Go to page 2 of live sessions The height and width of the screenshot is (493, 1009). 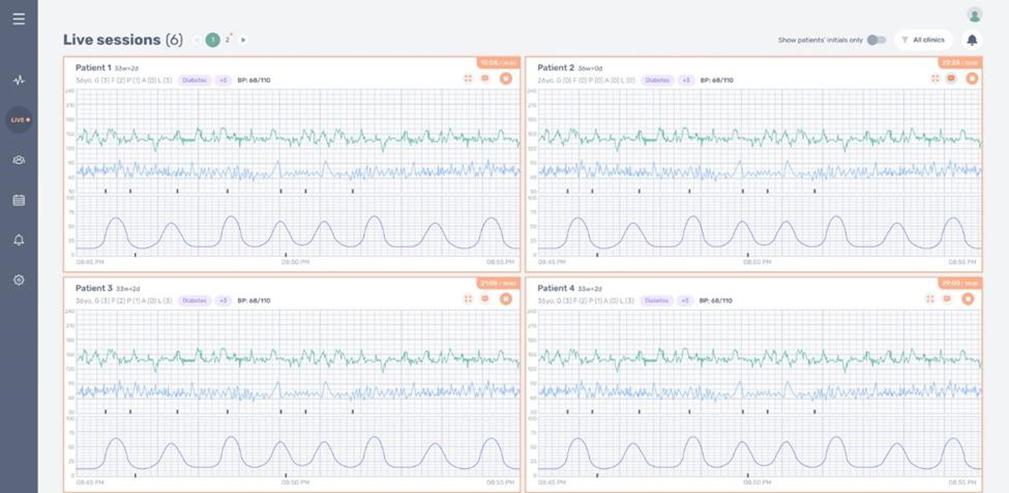click(227, 40)
